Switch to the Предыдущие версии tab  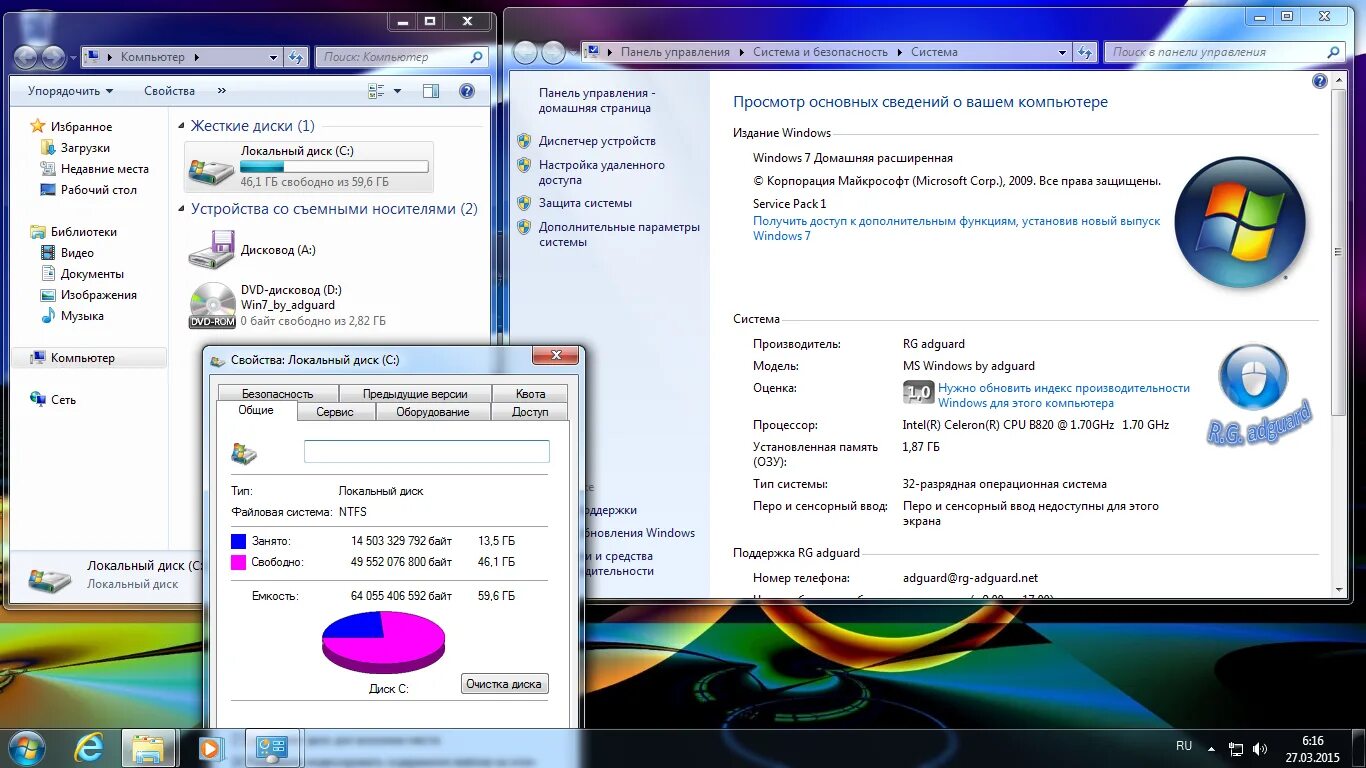pyautogui.click(x=415, y=394)
